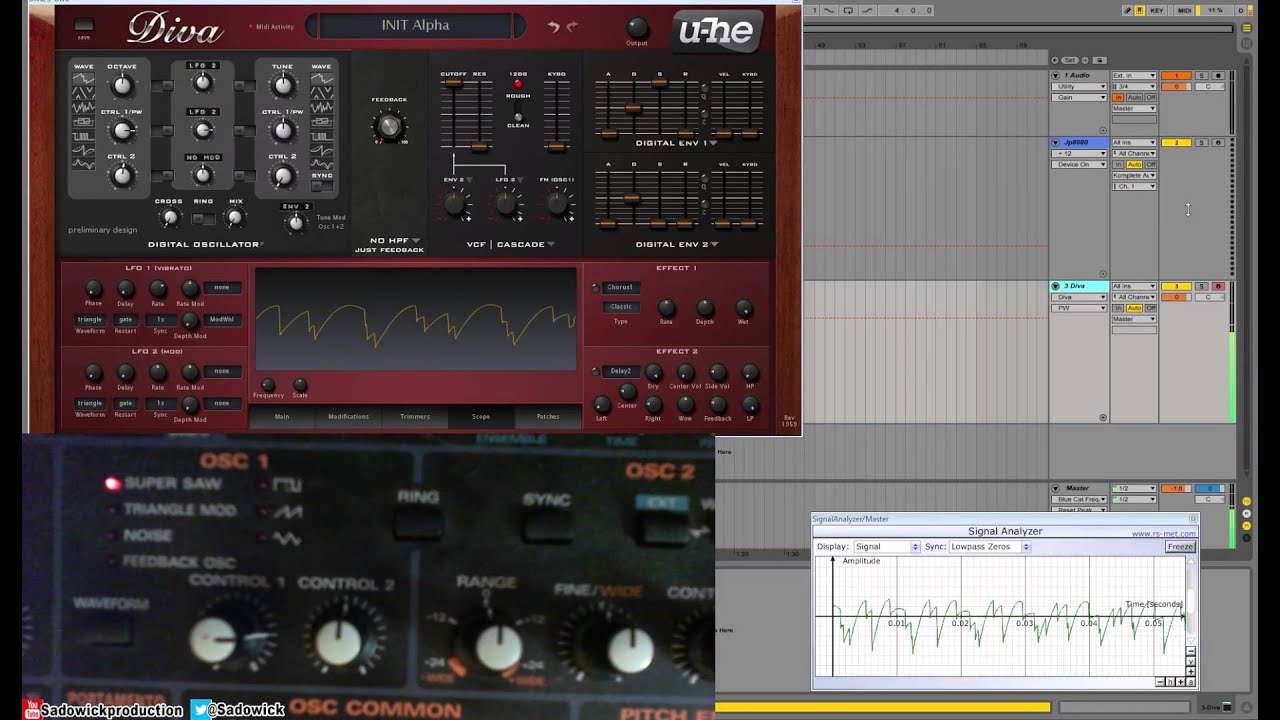Screen dimensions: 1280x720
Task: Click the Output knob in Diva
Action: point(637,28)
